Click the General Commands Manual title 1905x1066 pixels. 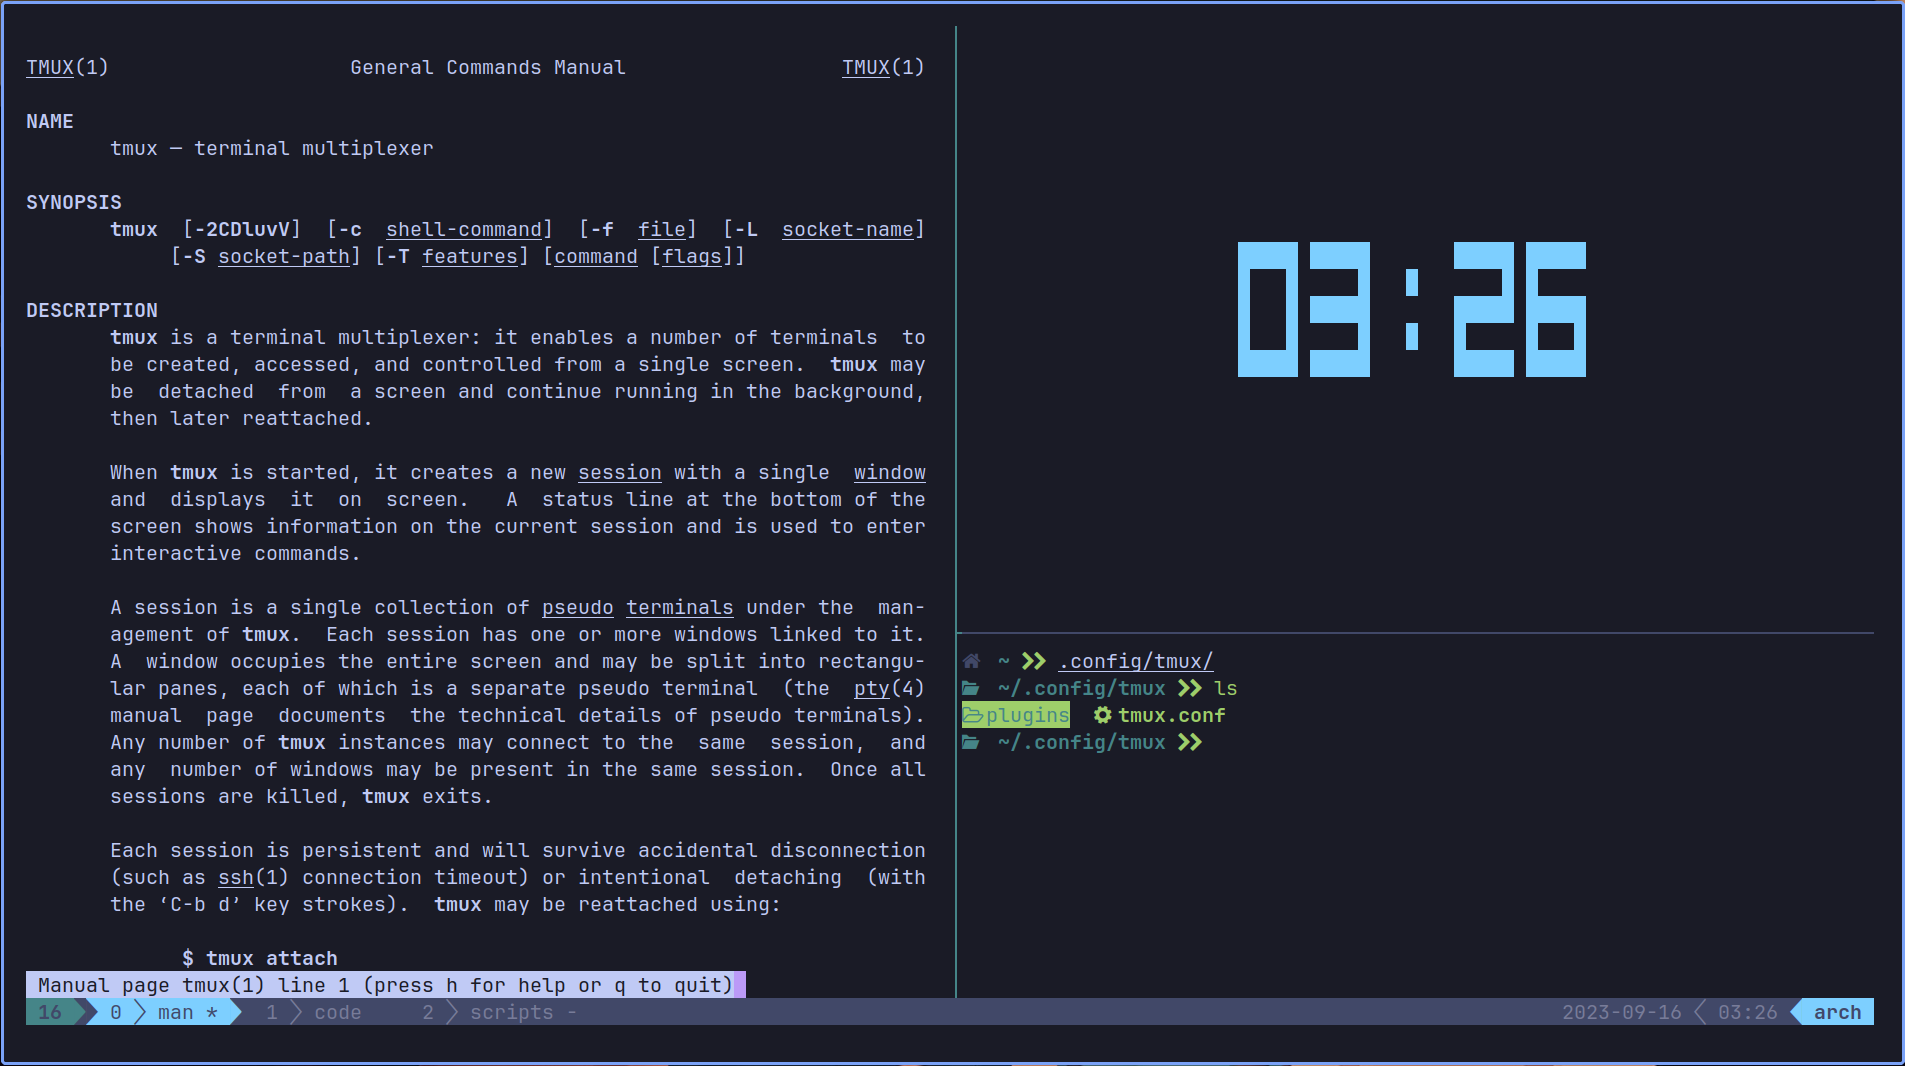(488, 67)
